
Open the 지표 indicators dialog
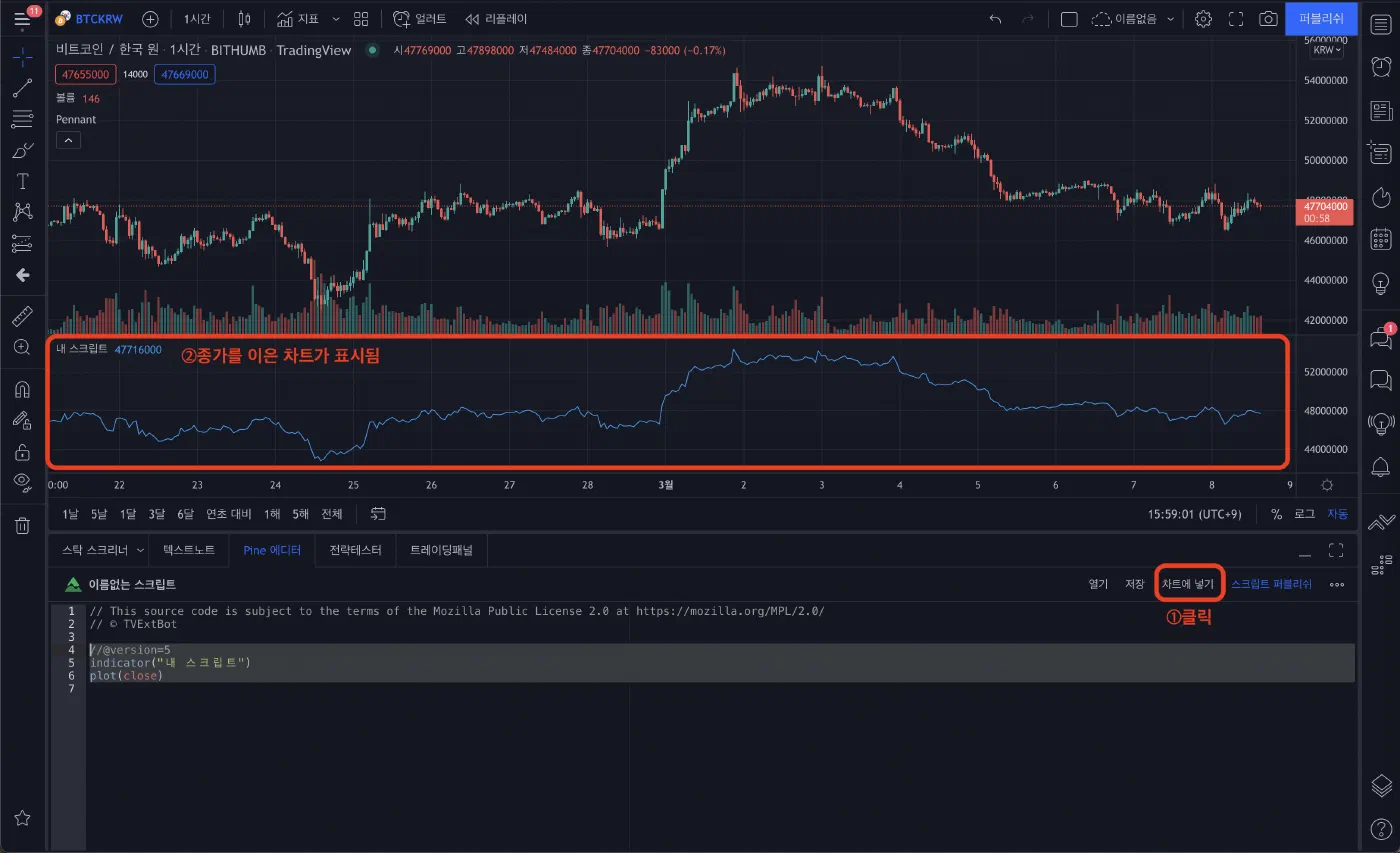297,19
